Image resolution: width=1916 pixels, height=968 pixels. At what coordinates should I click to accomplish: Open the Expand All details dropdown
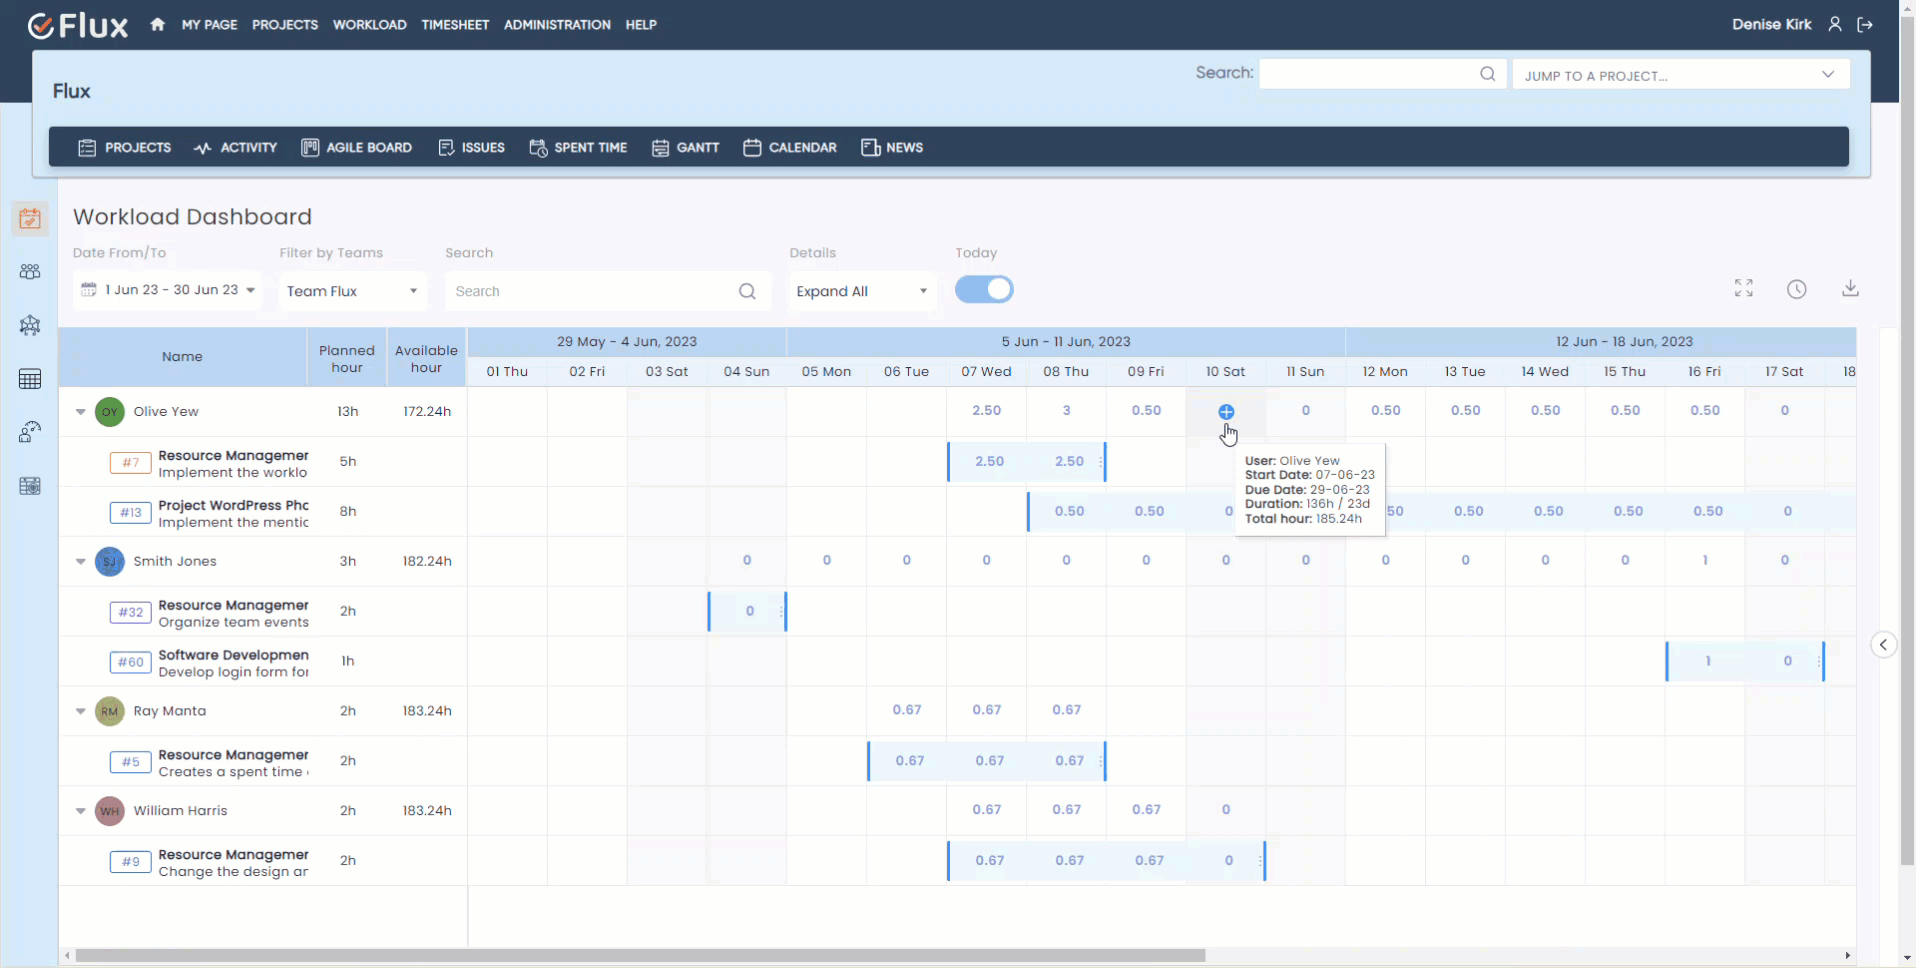(861, 291)
